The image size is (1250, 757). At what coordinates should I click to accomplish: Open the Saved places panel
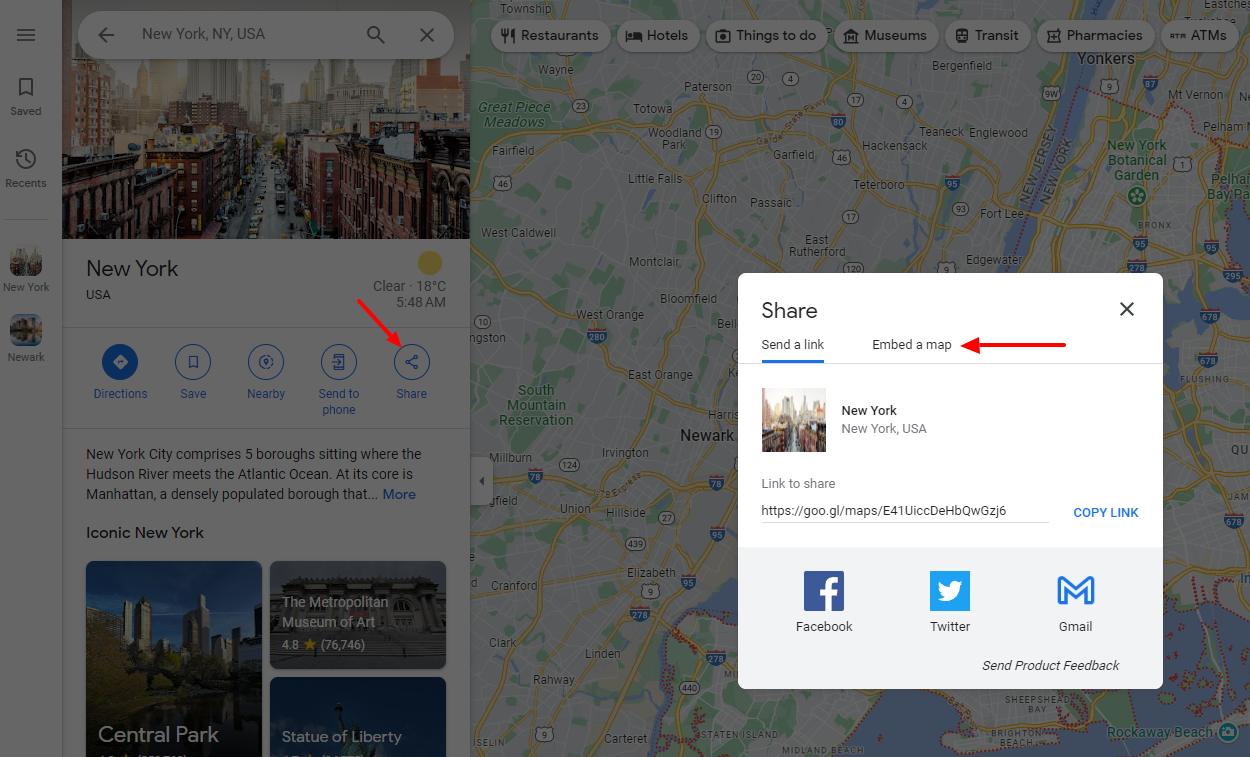[26, 97]
